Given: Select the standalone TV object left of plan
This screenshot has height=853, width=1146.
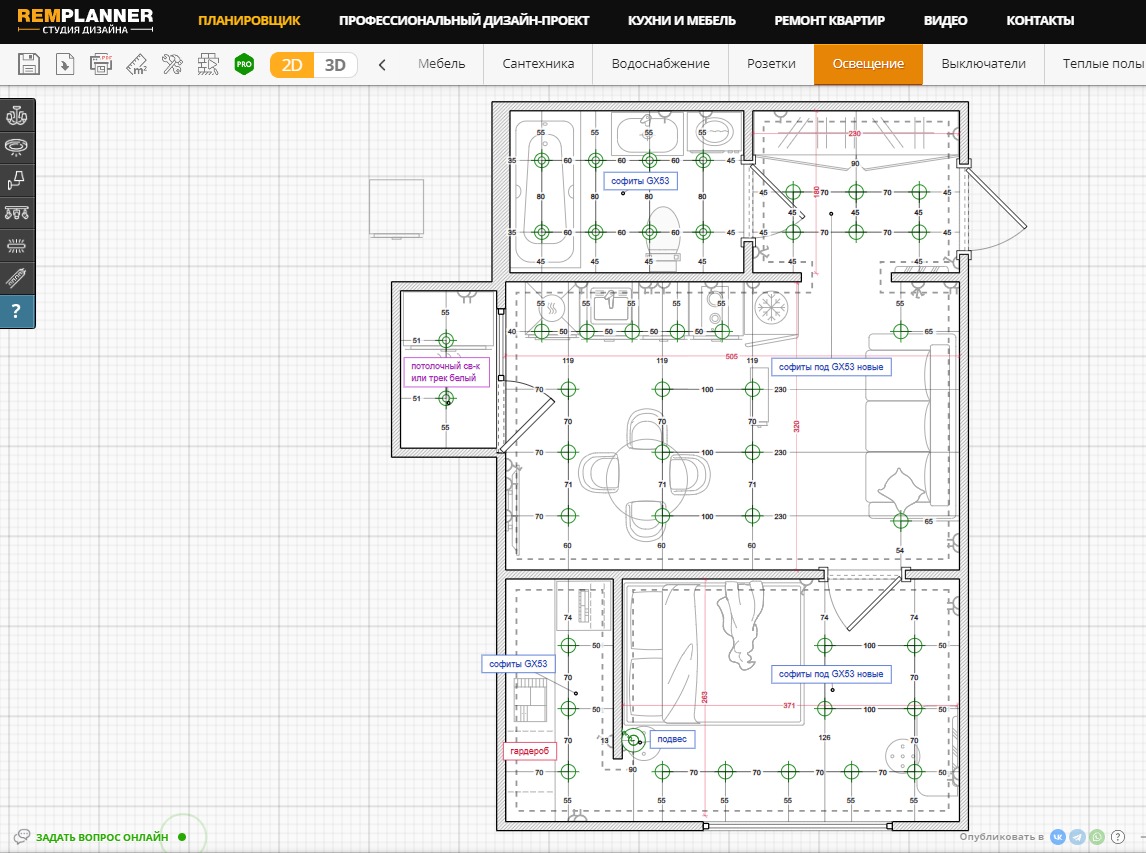Looking at the screenshot, I should pyautogui.click(x=396, y=209).
